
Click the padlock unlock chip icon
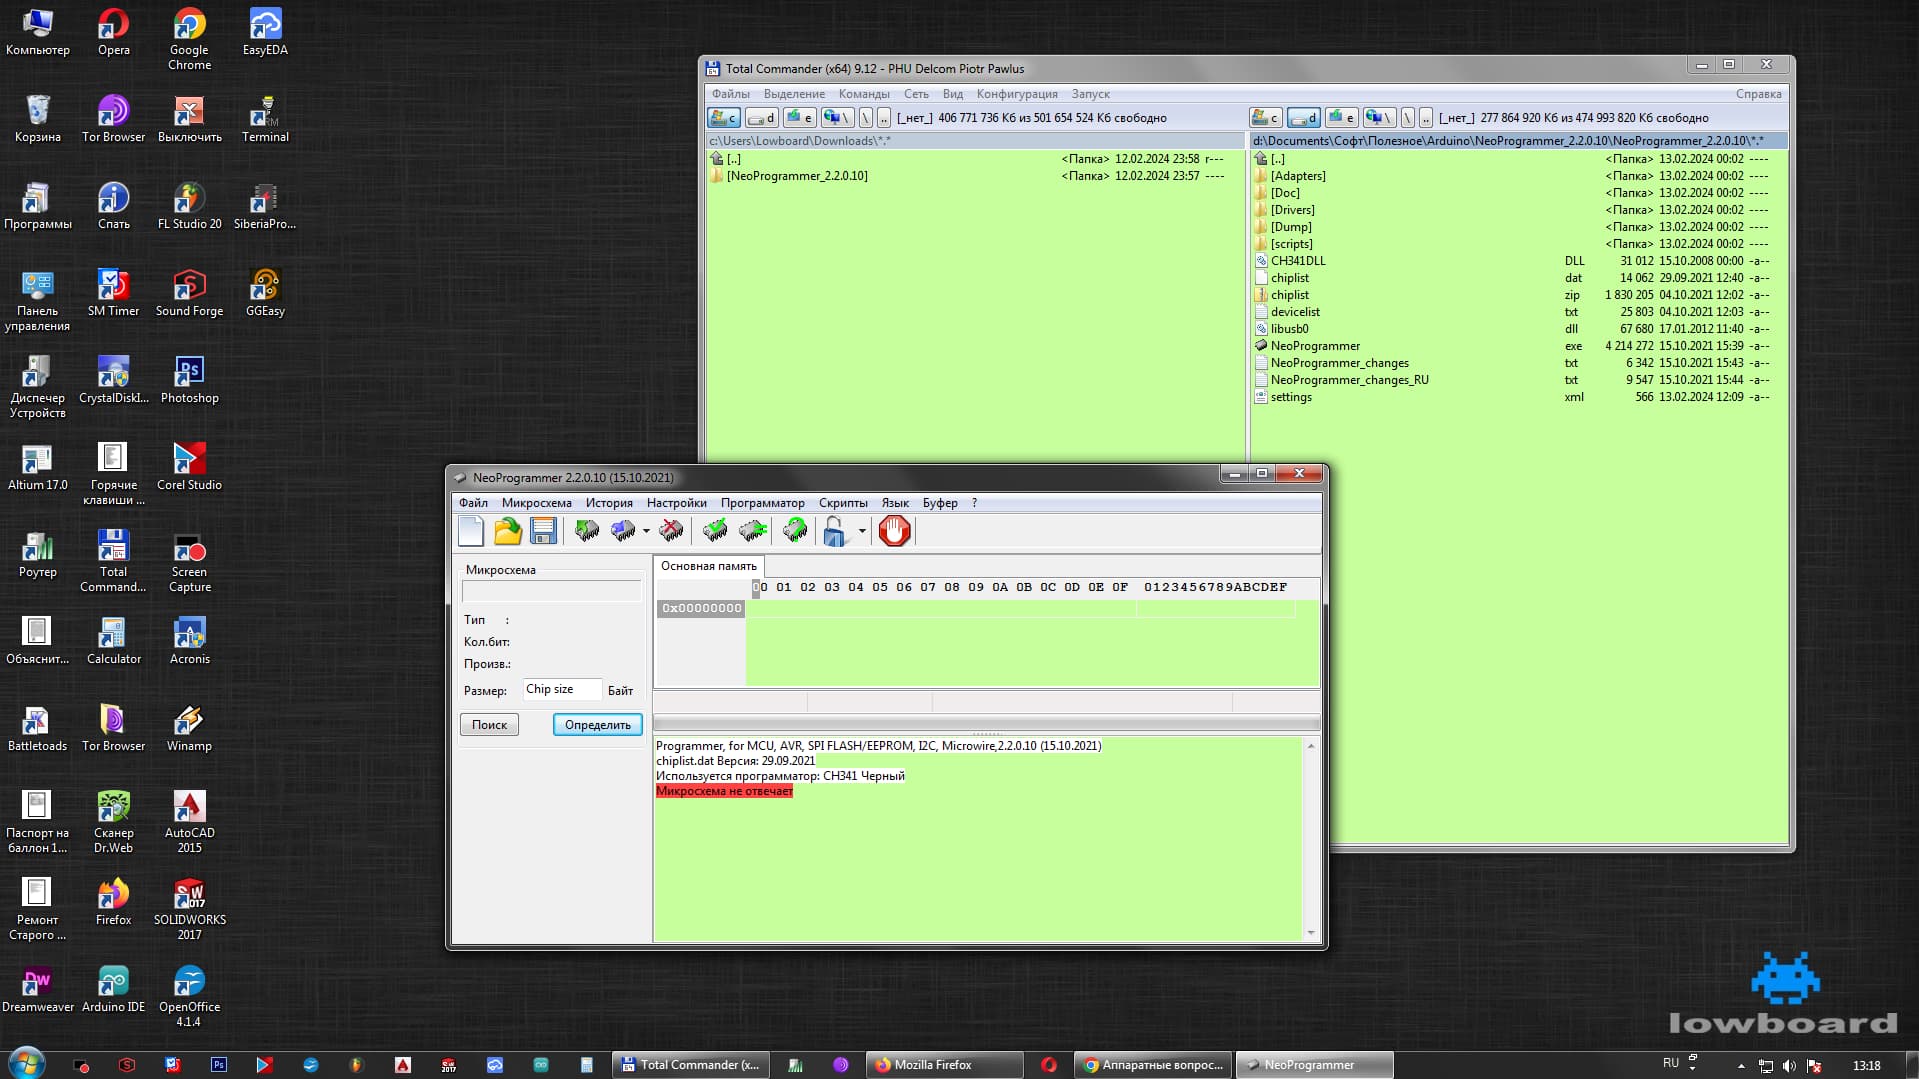tap(834, 531)
